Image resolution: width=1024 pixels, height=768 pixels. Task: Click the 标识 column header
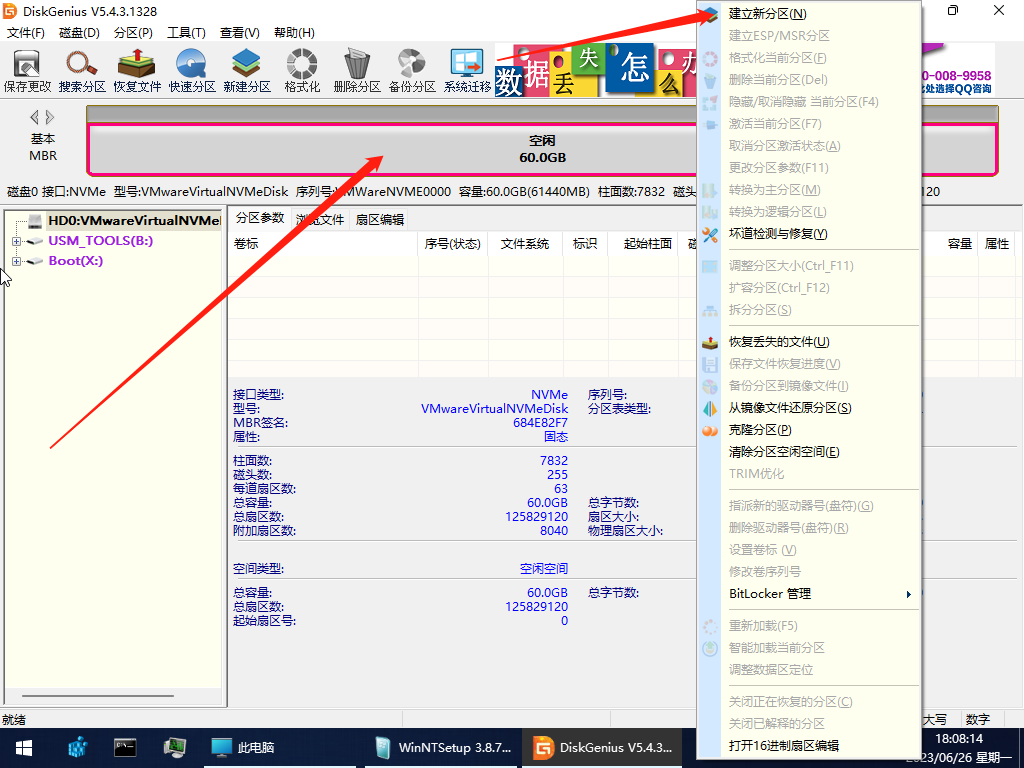[x=584, y=244]
